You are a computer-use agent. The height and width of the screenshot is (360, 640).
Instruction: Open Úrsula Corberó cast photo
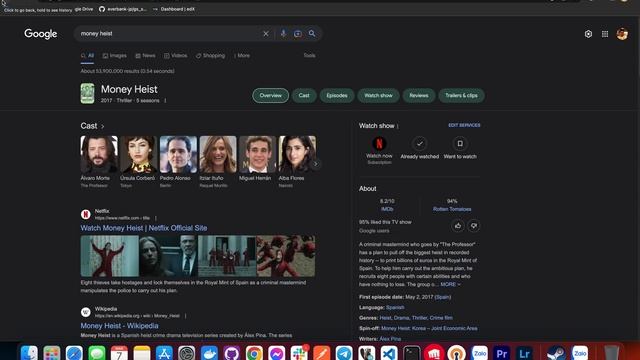click(138, 154)
